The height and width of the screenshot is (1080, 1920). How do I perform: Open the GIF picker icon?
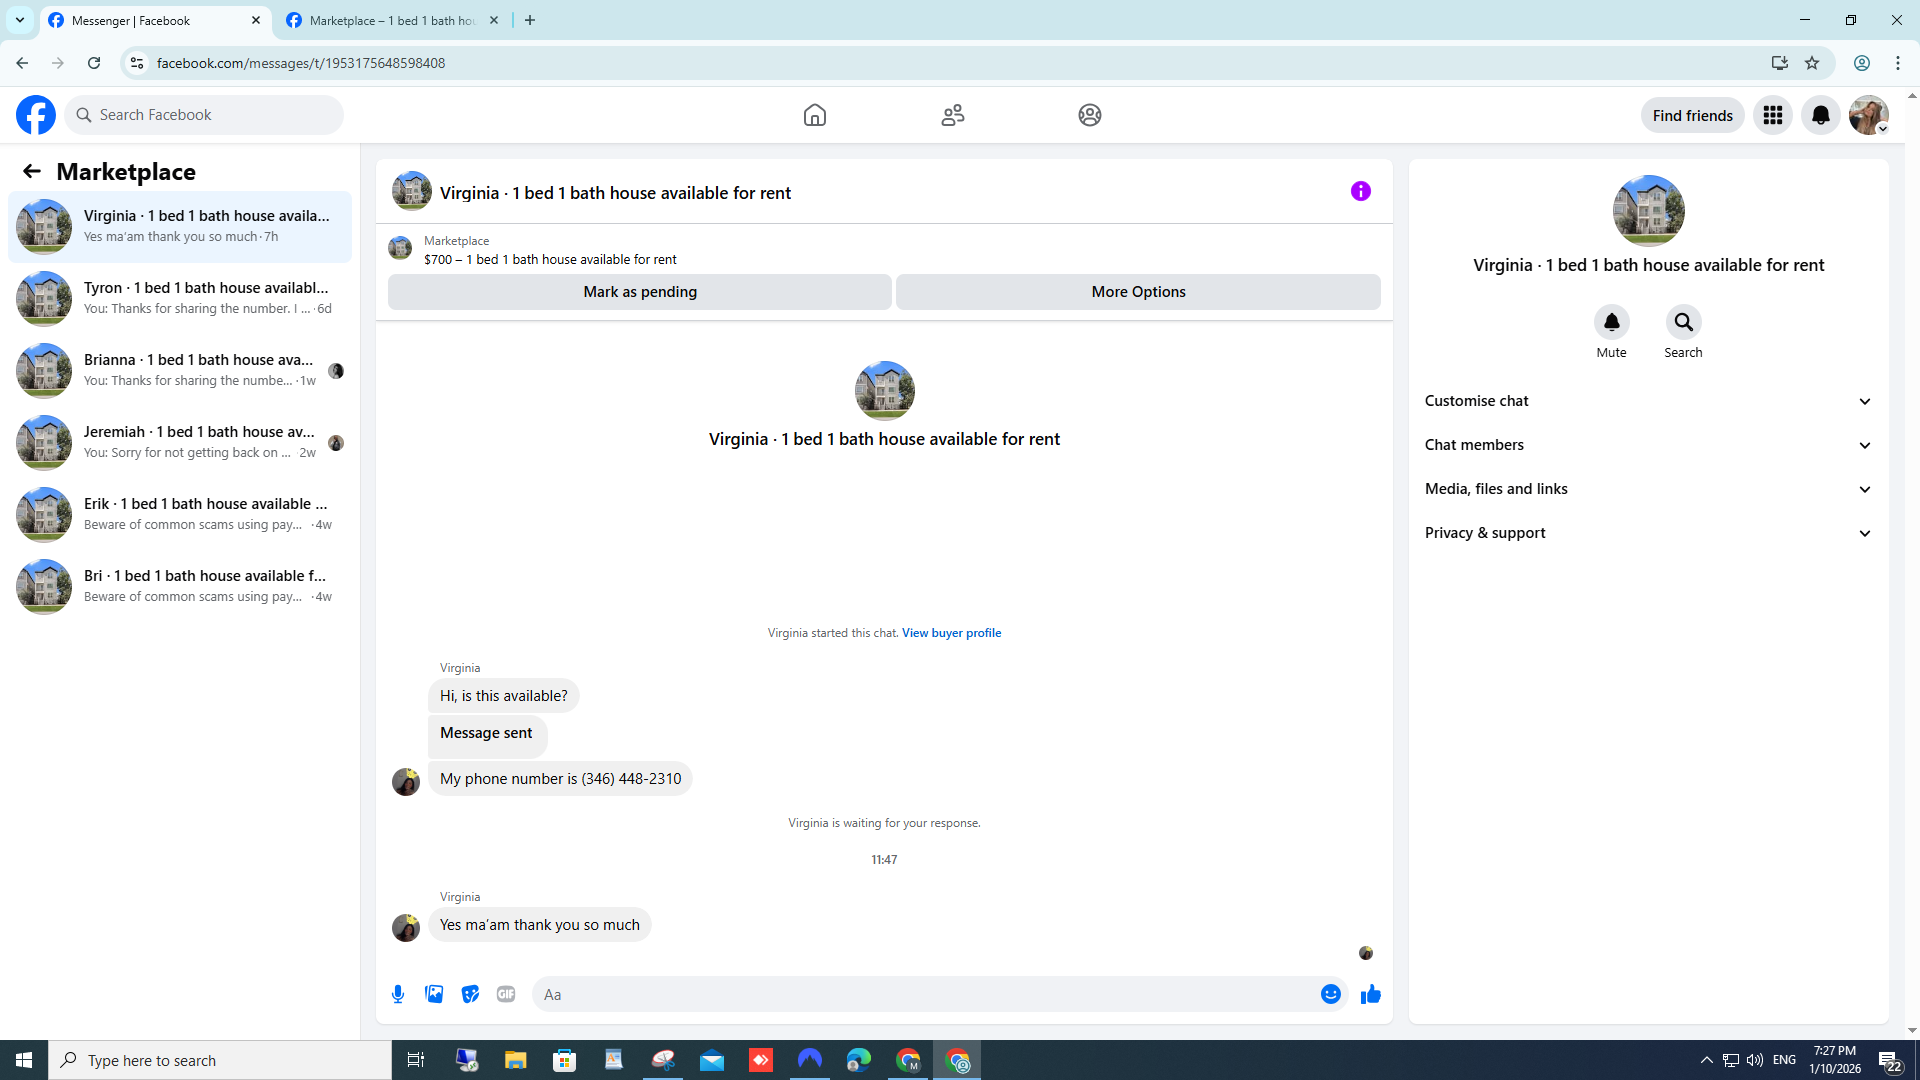tap(506, 994)
